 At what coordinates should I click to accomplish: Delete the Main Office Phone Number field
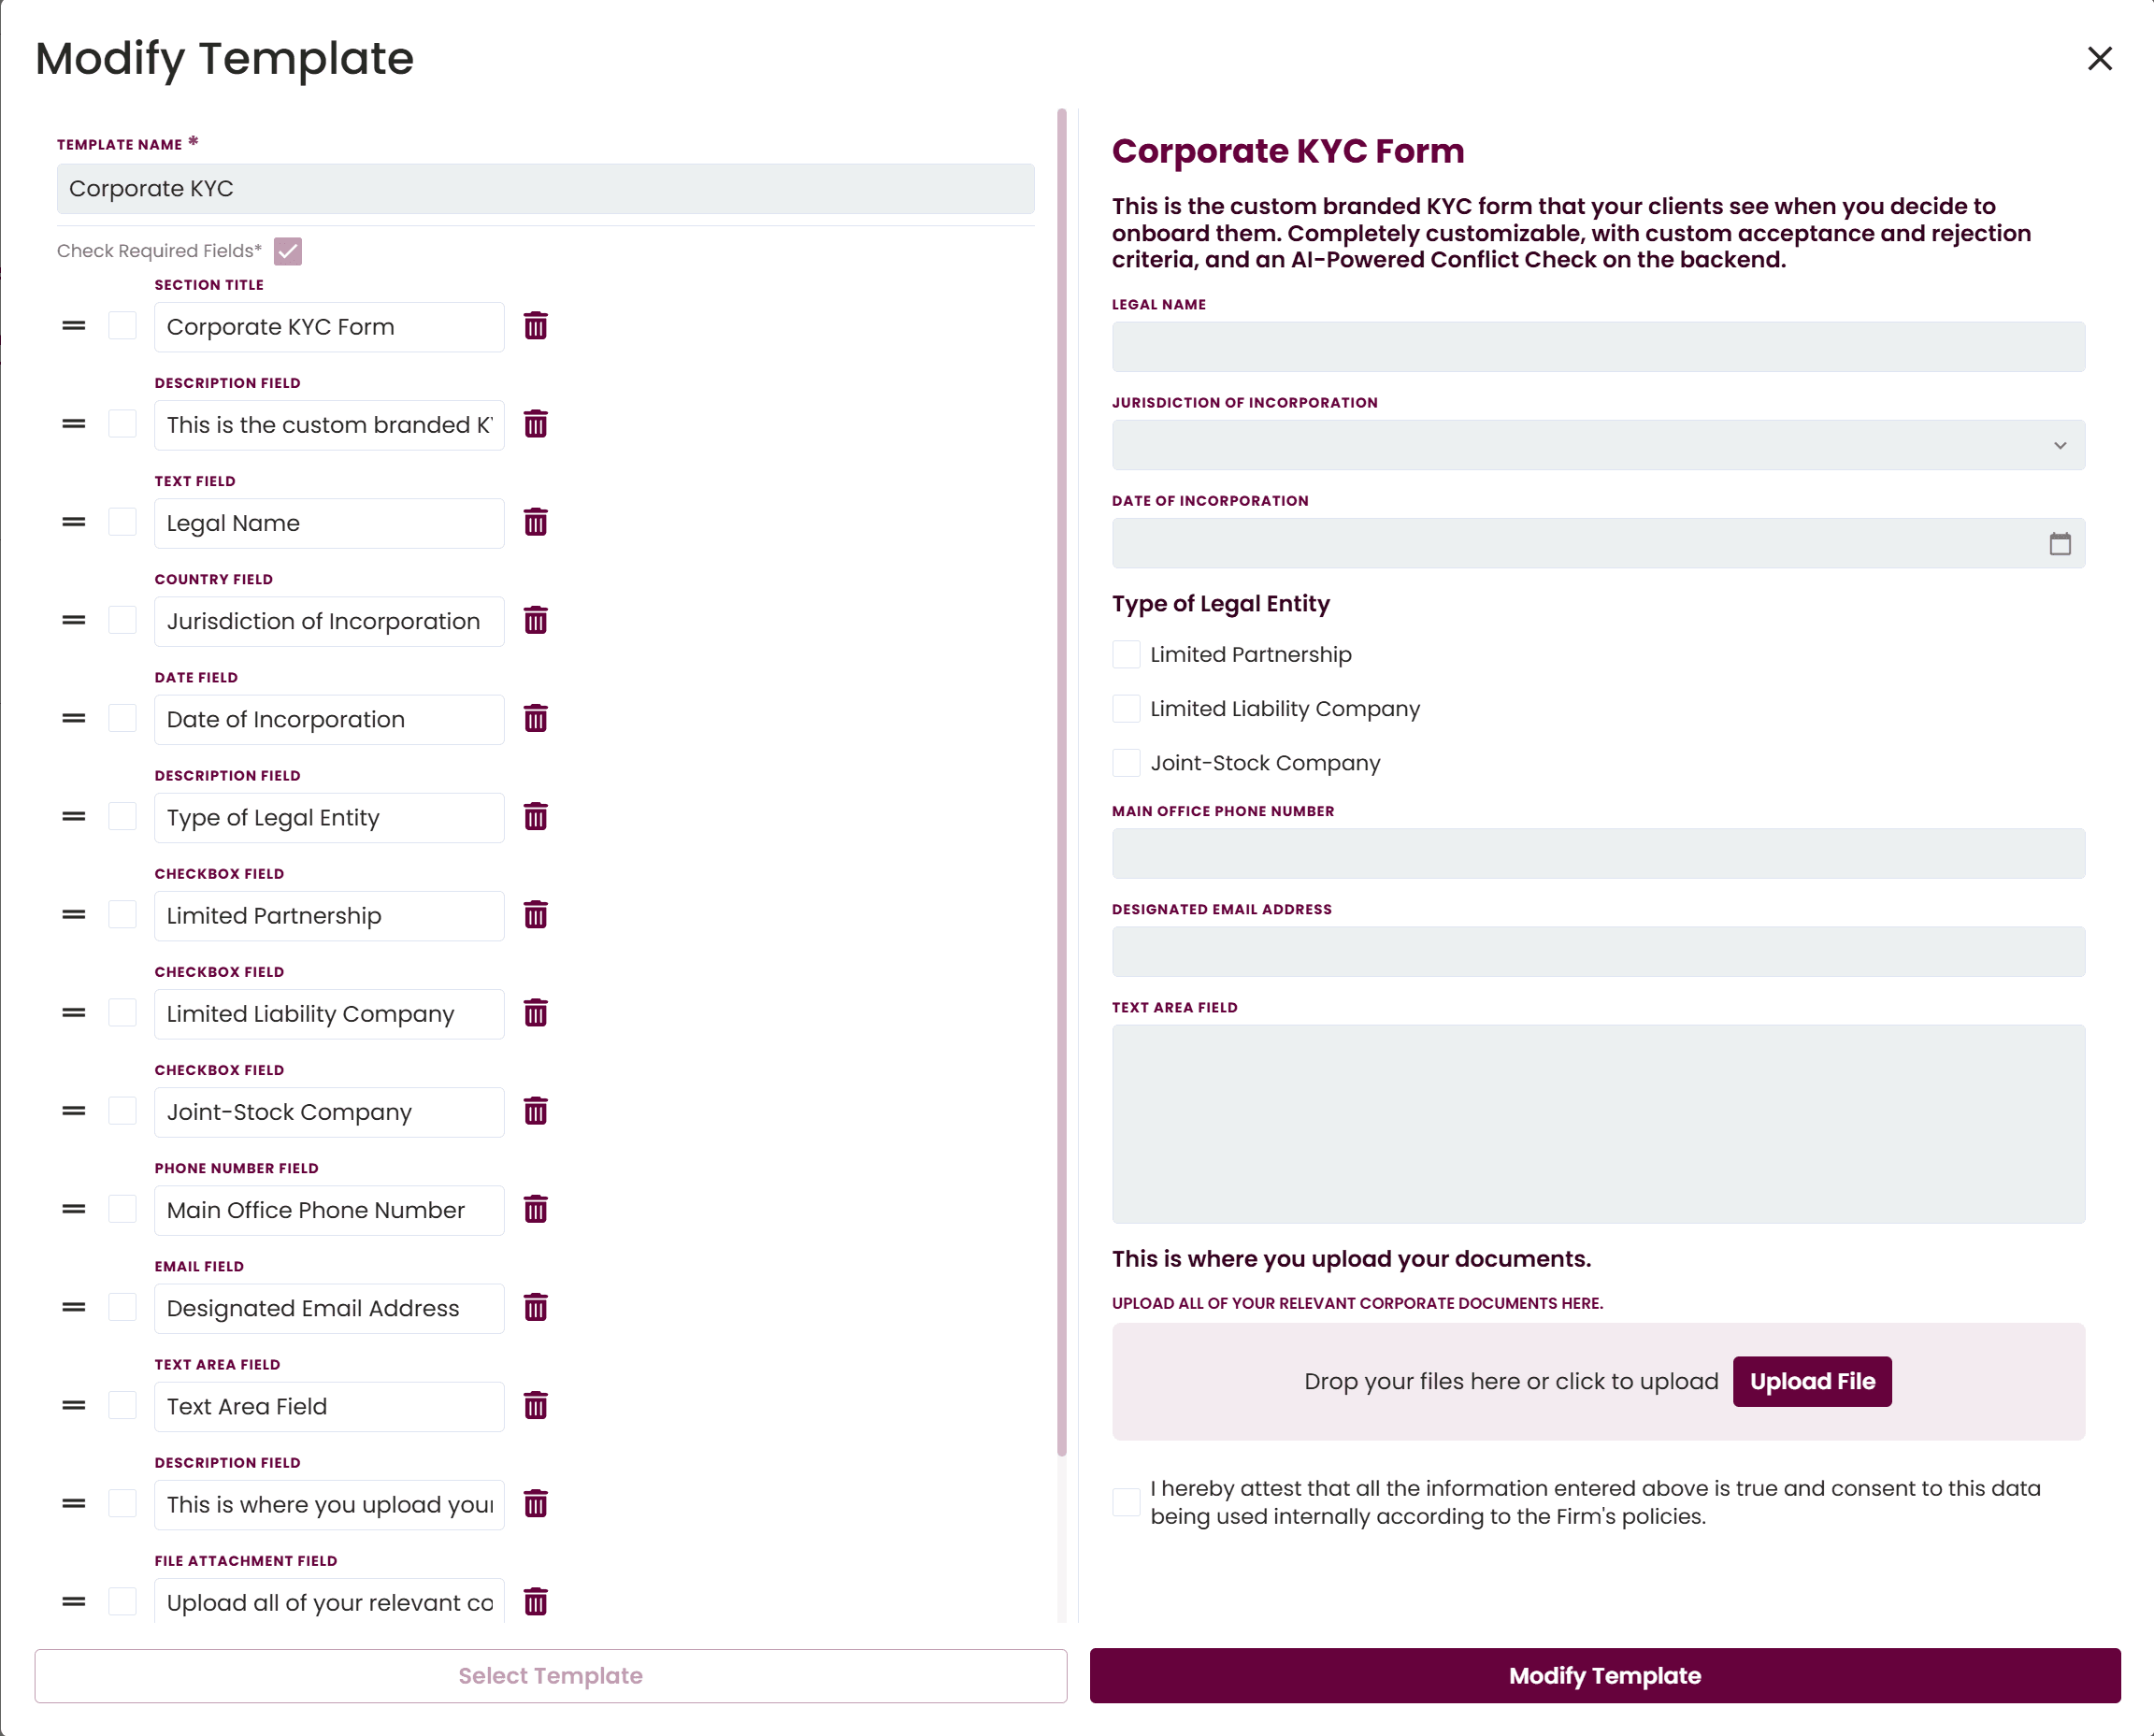tap(536, 1209)
